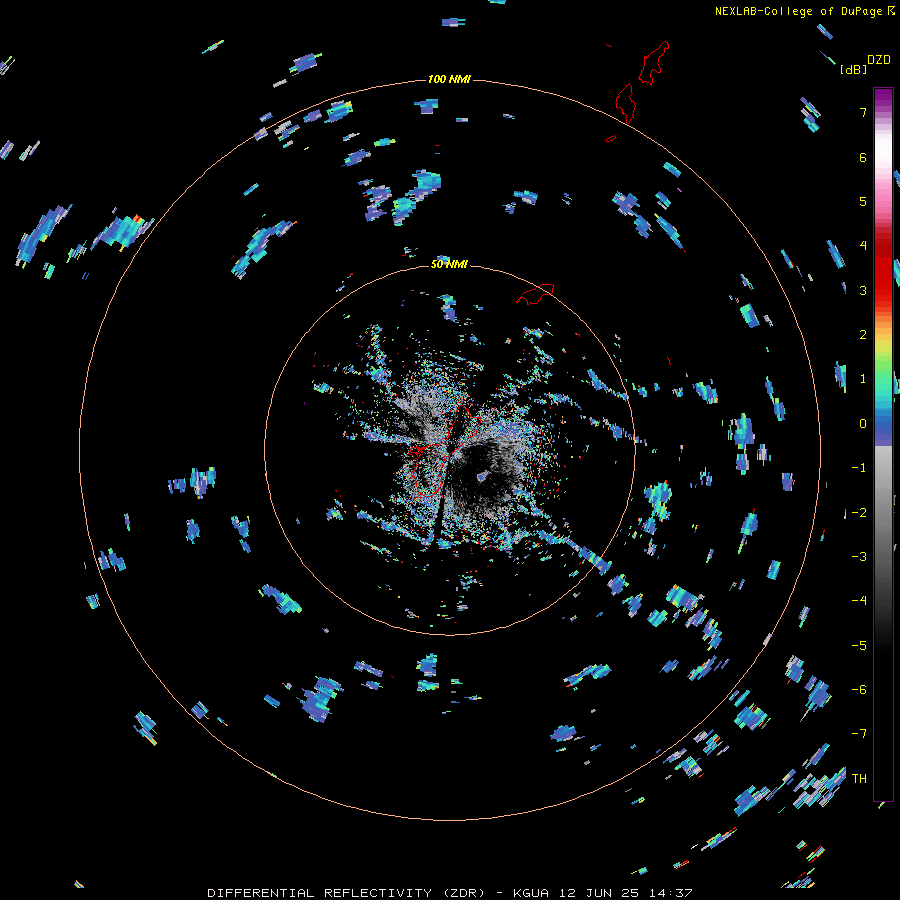Click legend value -4 on color scale
This screenshot has height=900, width=900.
(x=859, y=601)
